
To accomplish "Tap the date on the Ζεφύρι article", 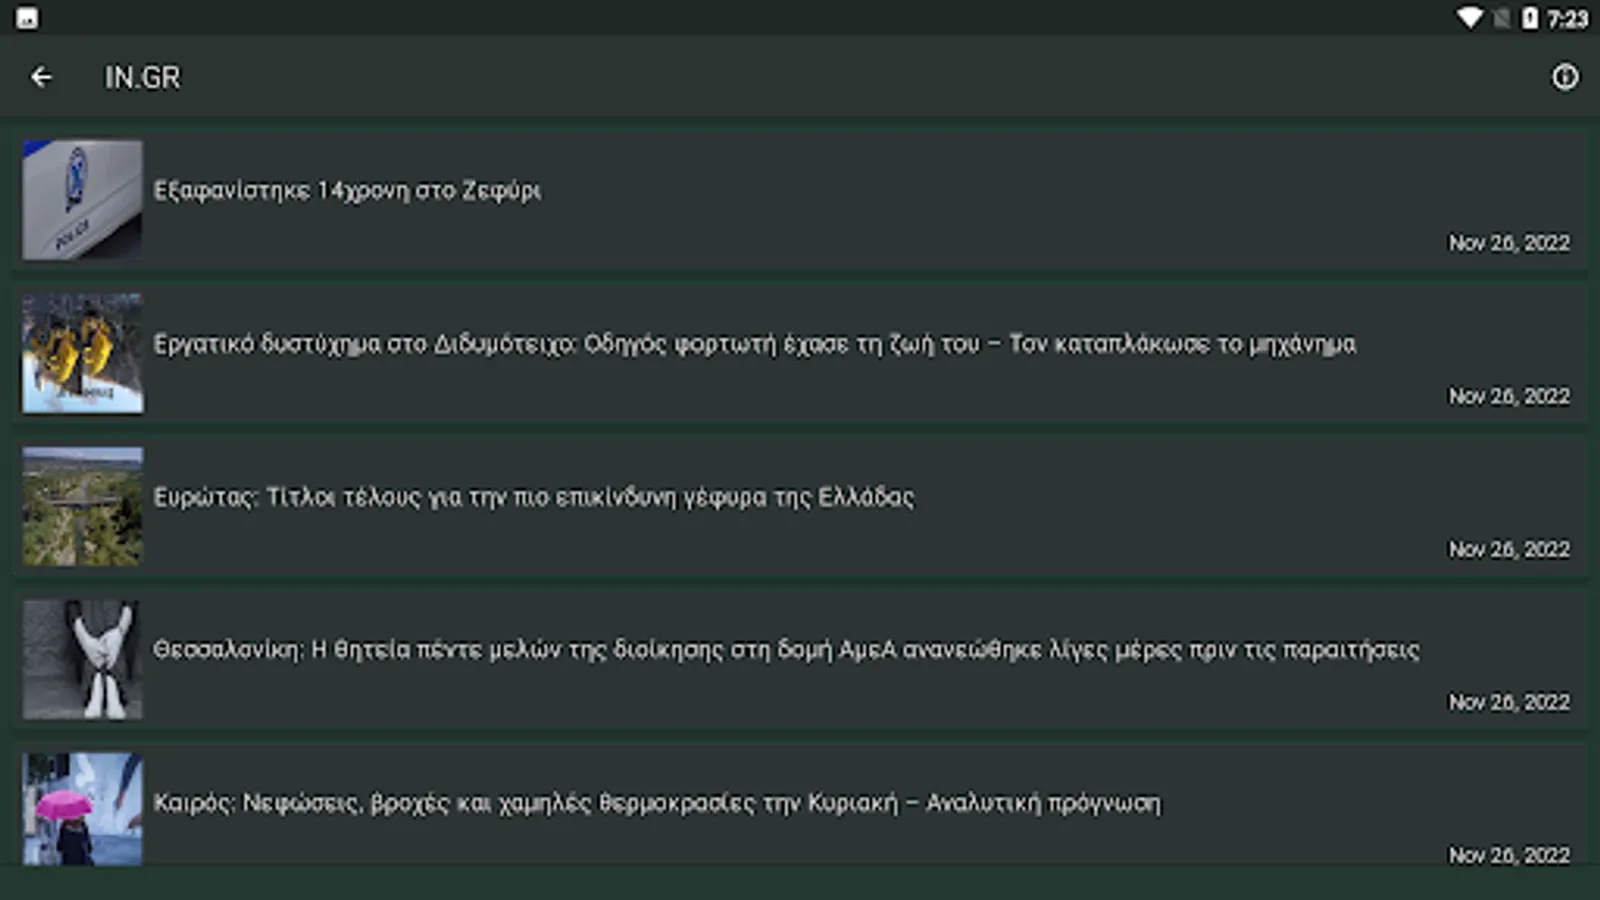I will pos(1509,243).
